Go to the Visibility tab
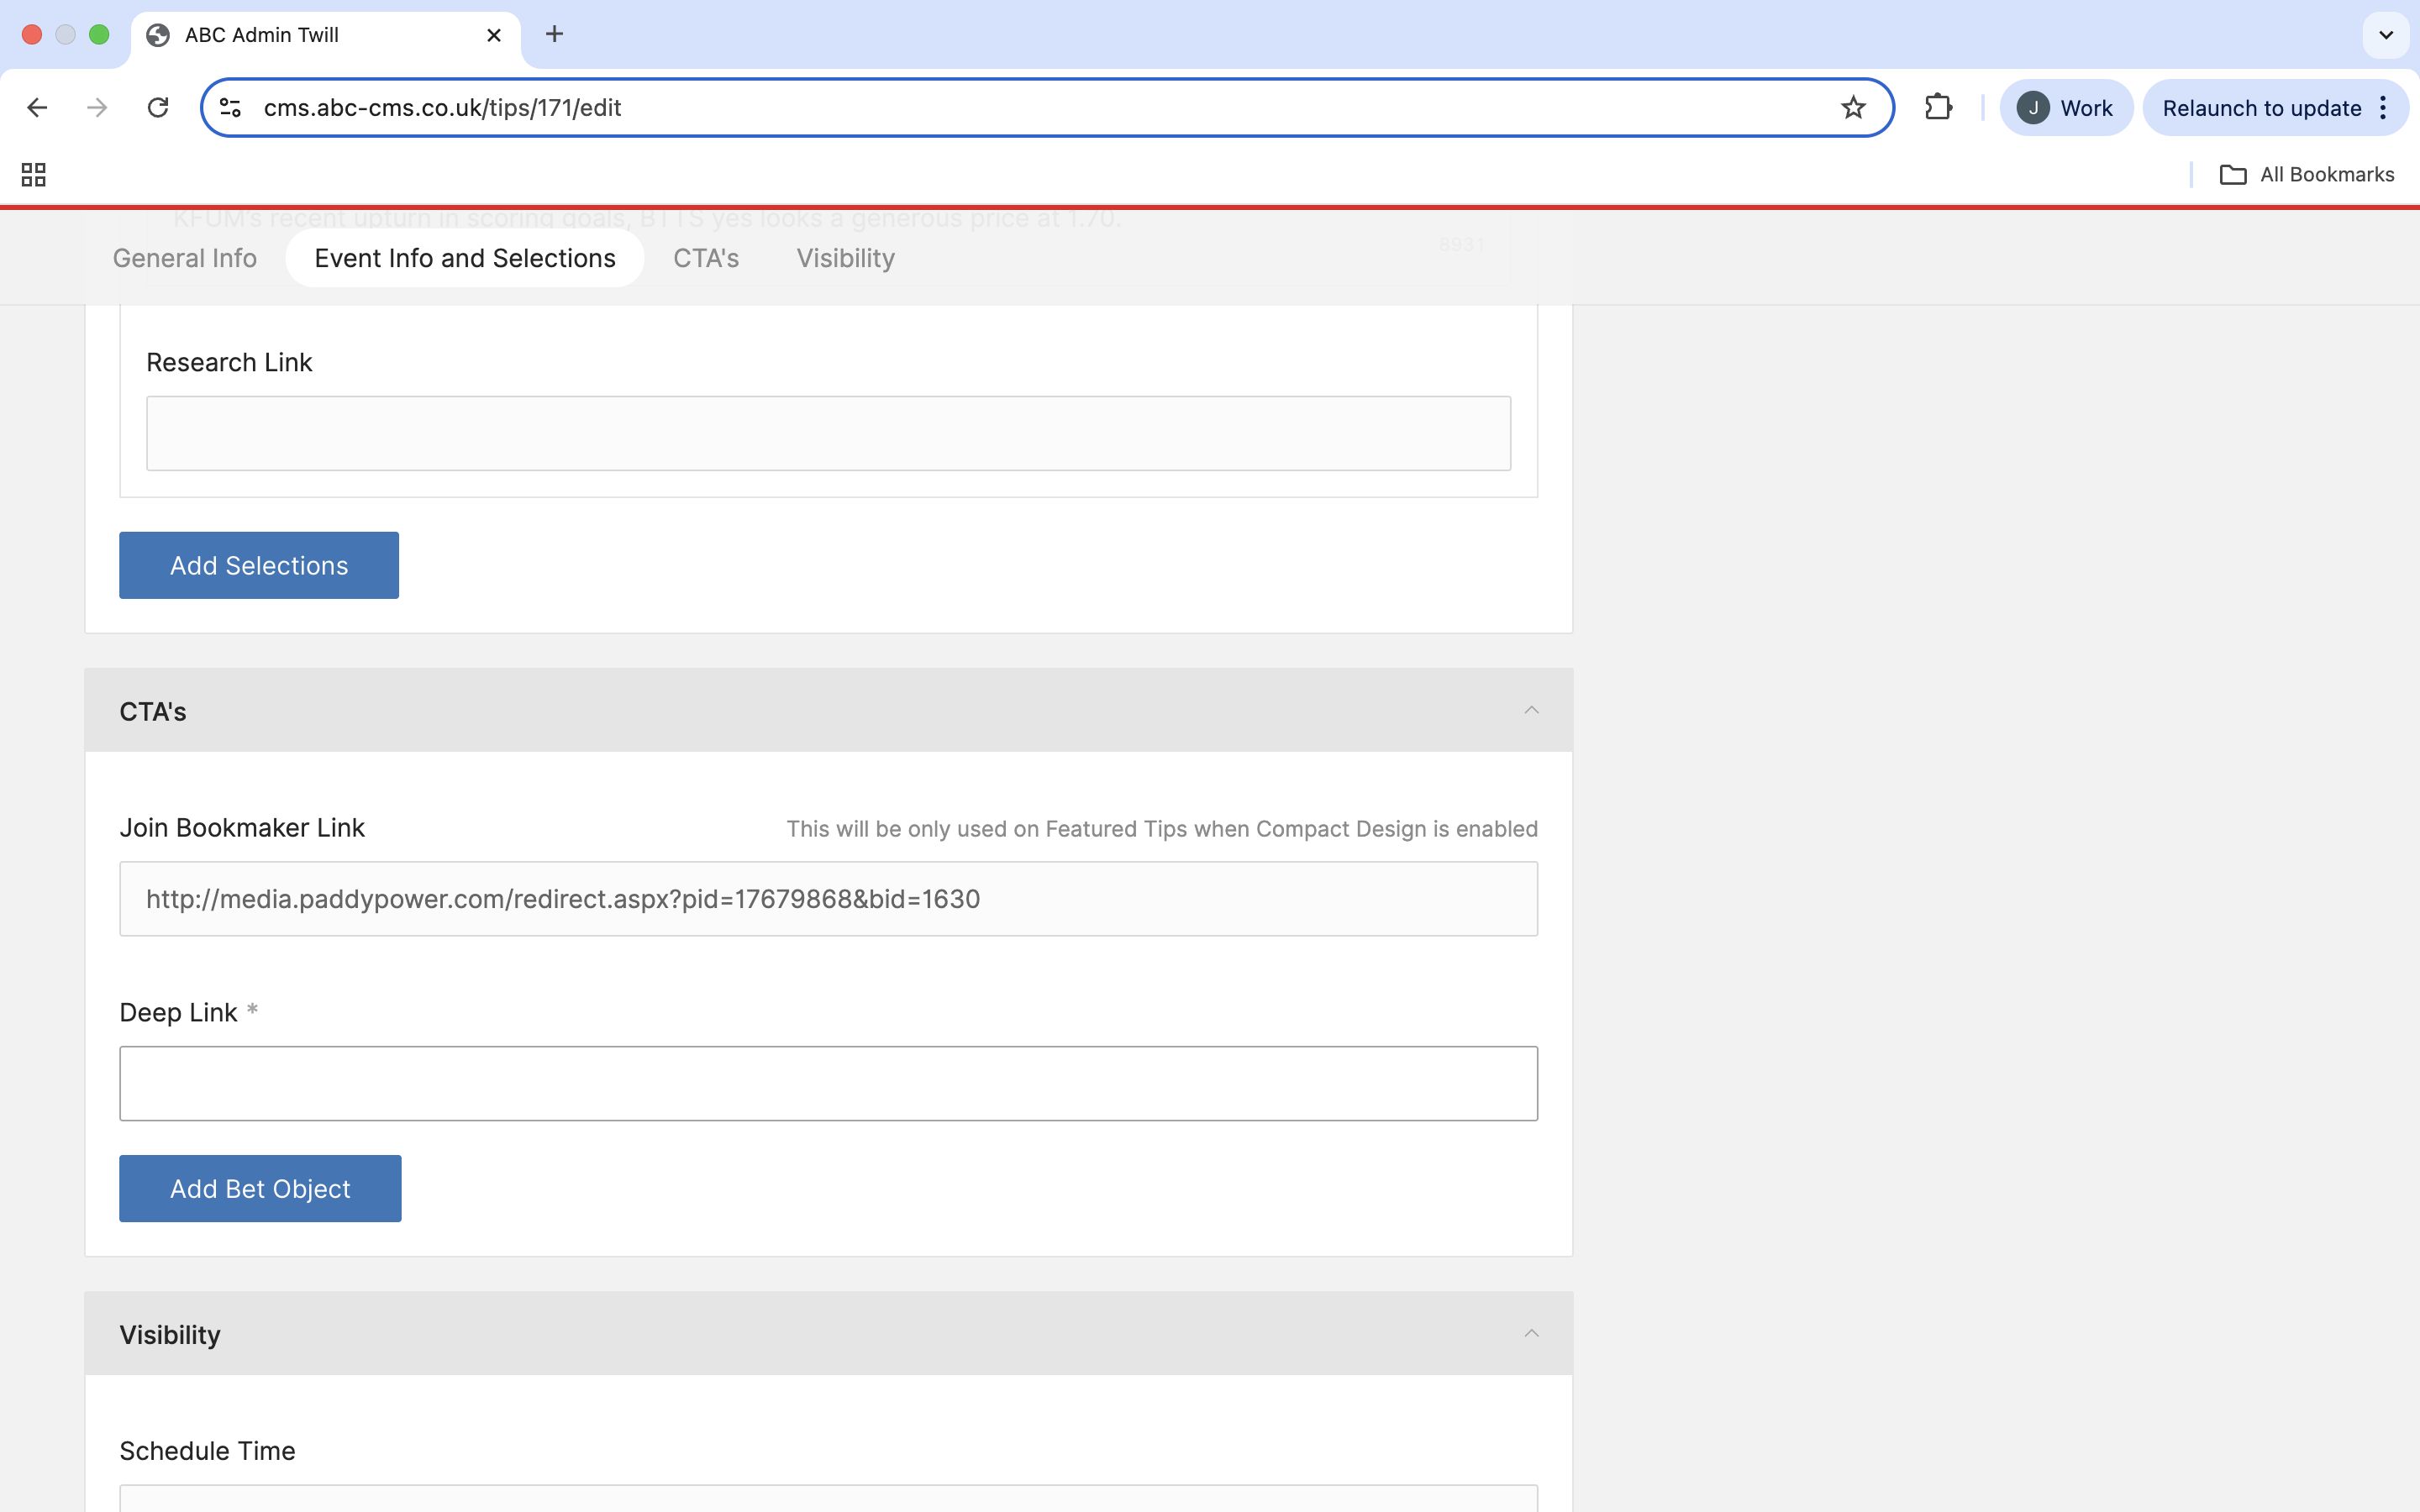The height and width of the screenshot is (1512, 2420). [845, 259]
